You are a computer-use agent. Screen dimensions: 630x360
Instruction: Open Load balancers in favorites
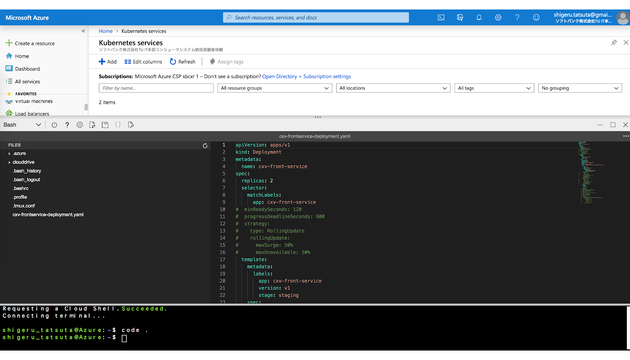tap(27, 114)
